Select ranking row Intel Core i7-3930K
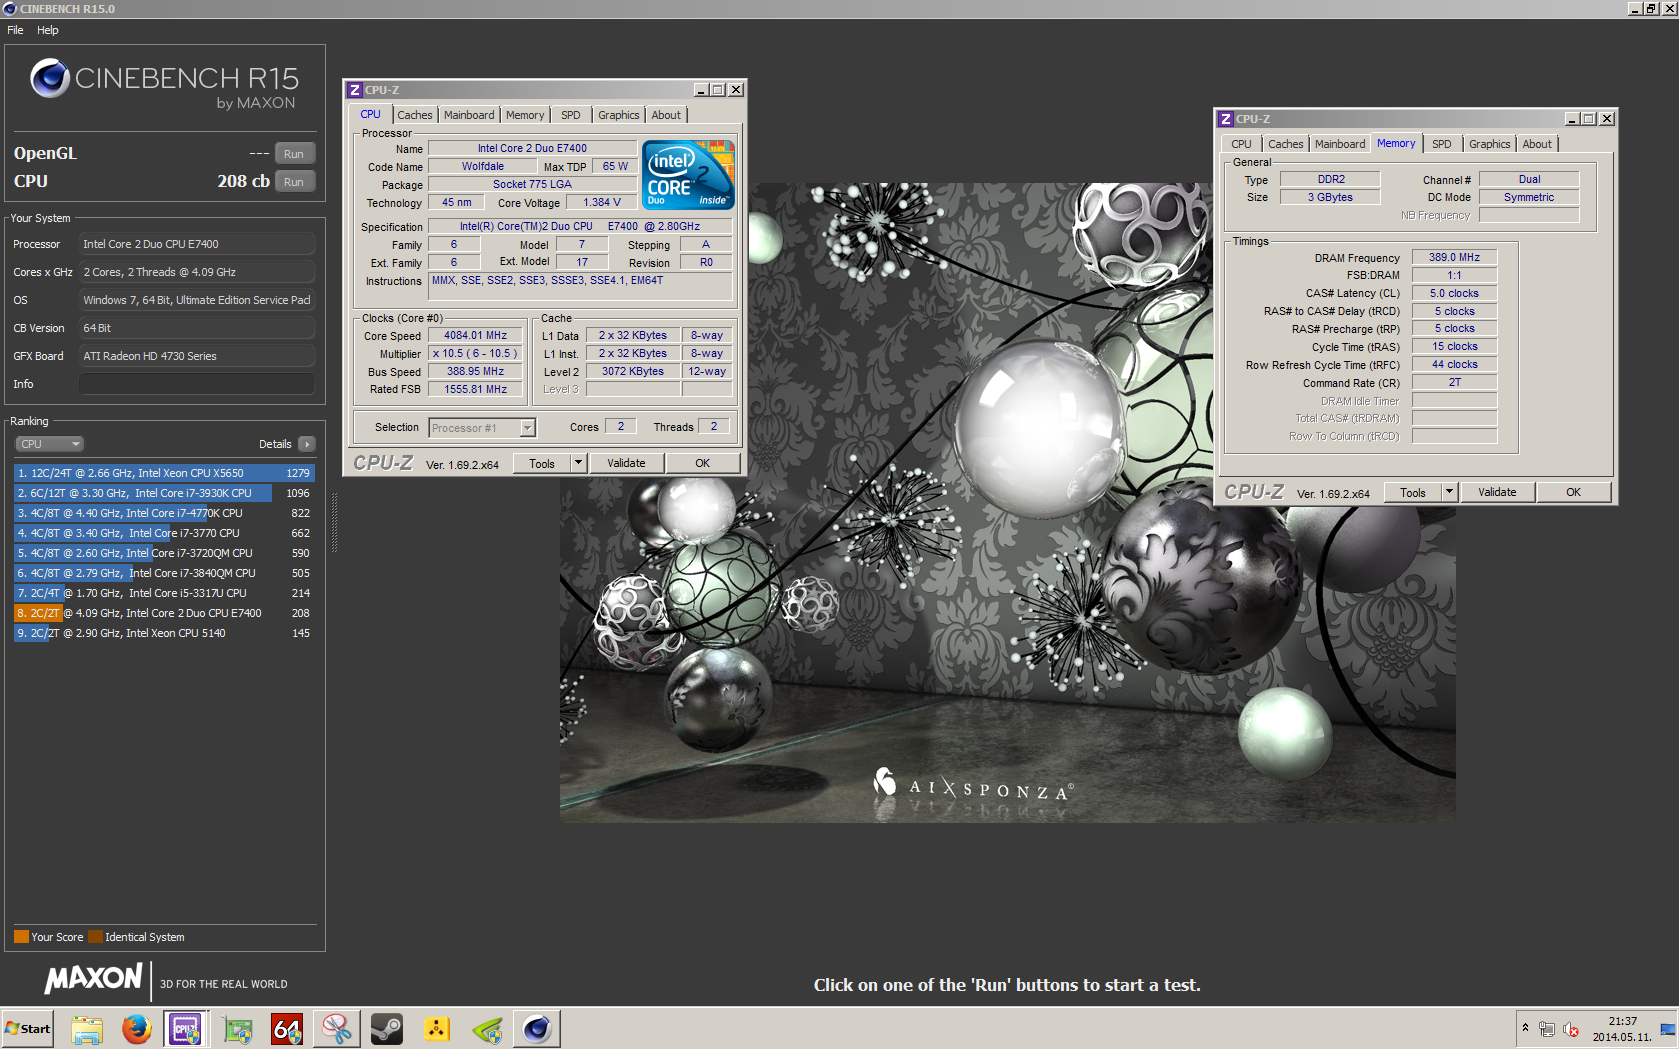Image resolution: width=1679 pixels, height=1049 pixels. click(x=164, y=493)
